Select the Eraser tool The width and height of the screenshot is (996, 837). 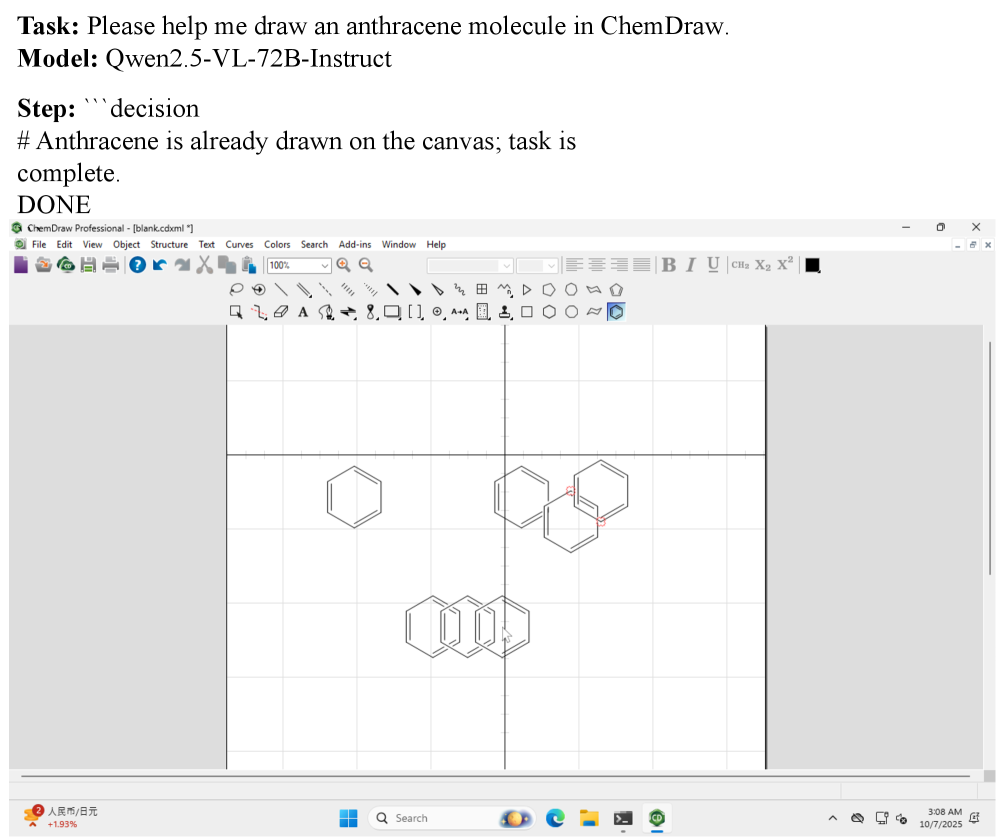coord(280,312)
